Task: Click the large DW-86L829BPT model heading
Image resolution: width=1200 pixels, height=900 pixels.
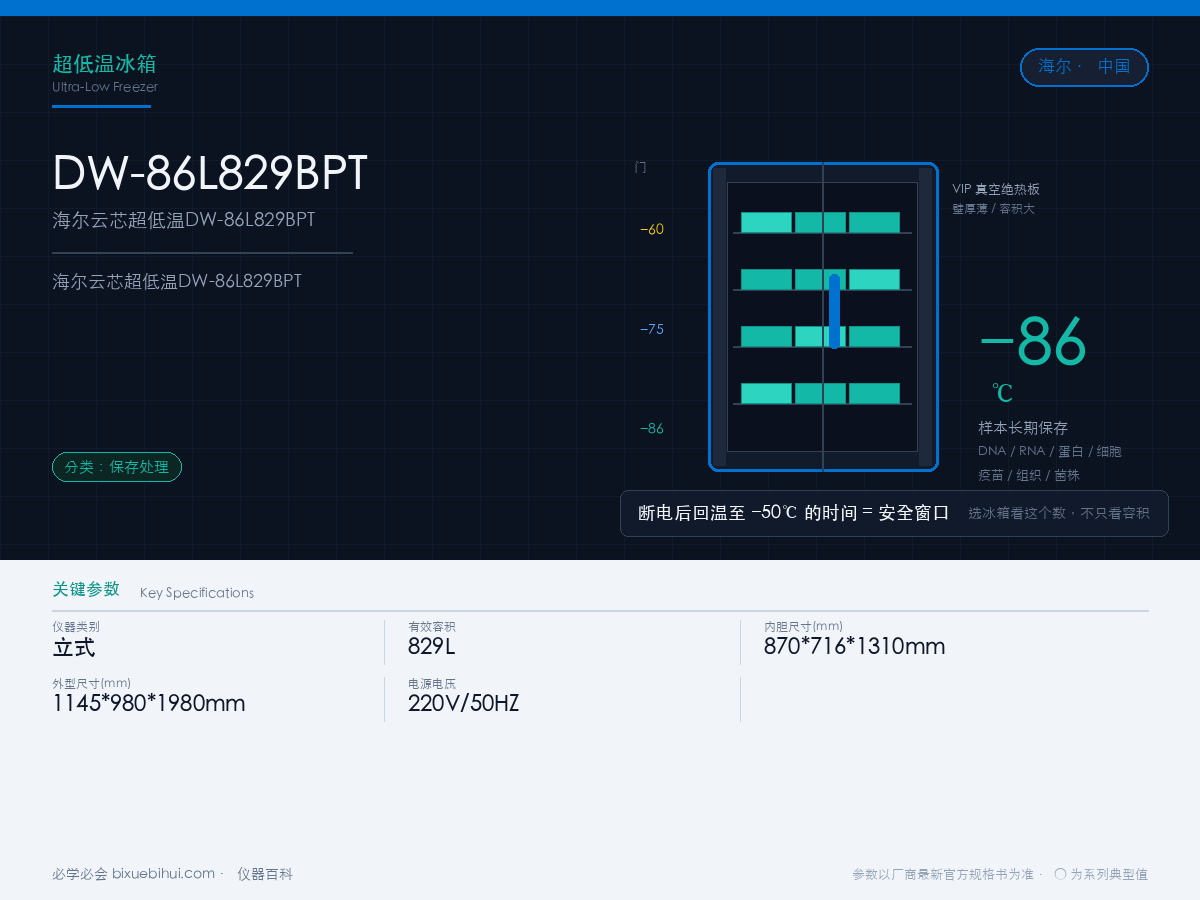Action: 210,174
